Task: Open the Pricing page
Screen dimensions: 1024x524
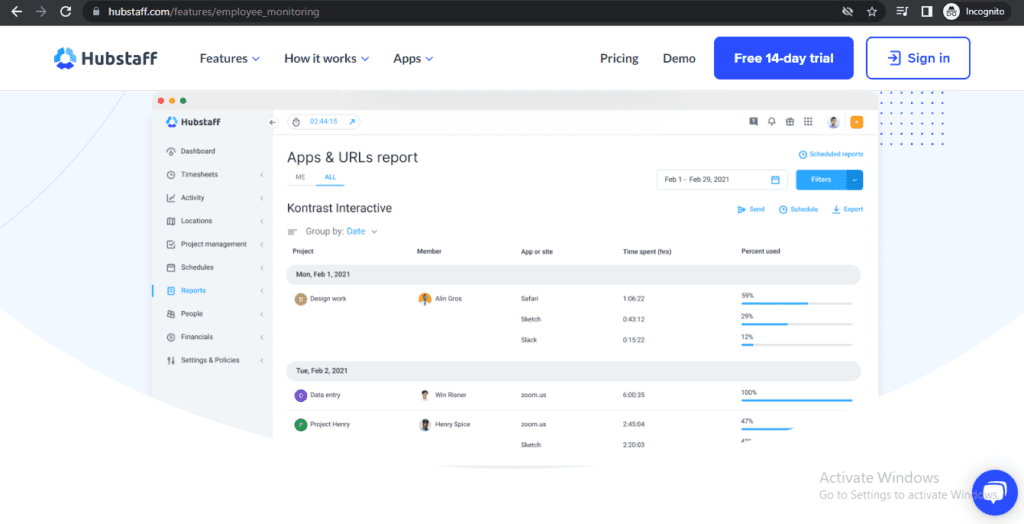Action: pyautogui.click(x=619, y=58)
